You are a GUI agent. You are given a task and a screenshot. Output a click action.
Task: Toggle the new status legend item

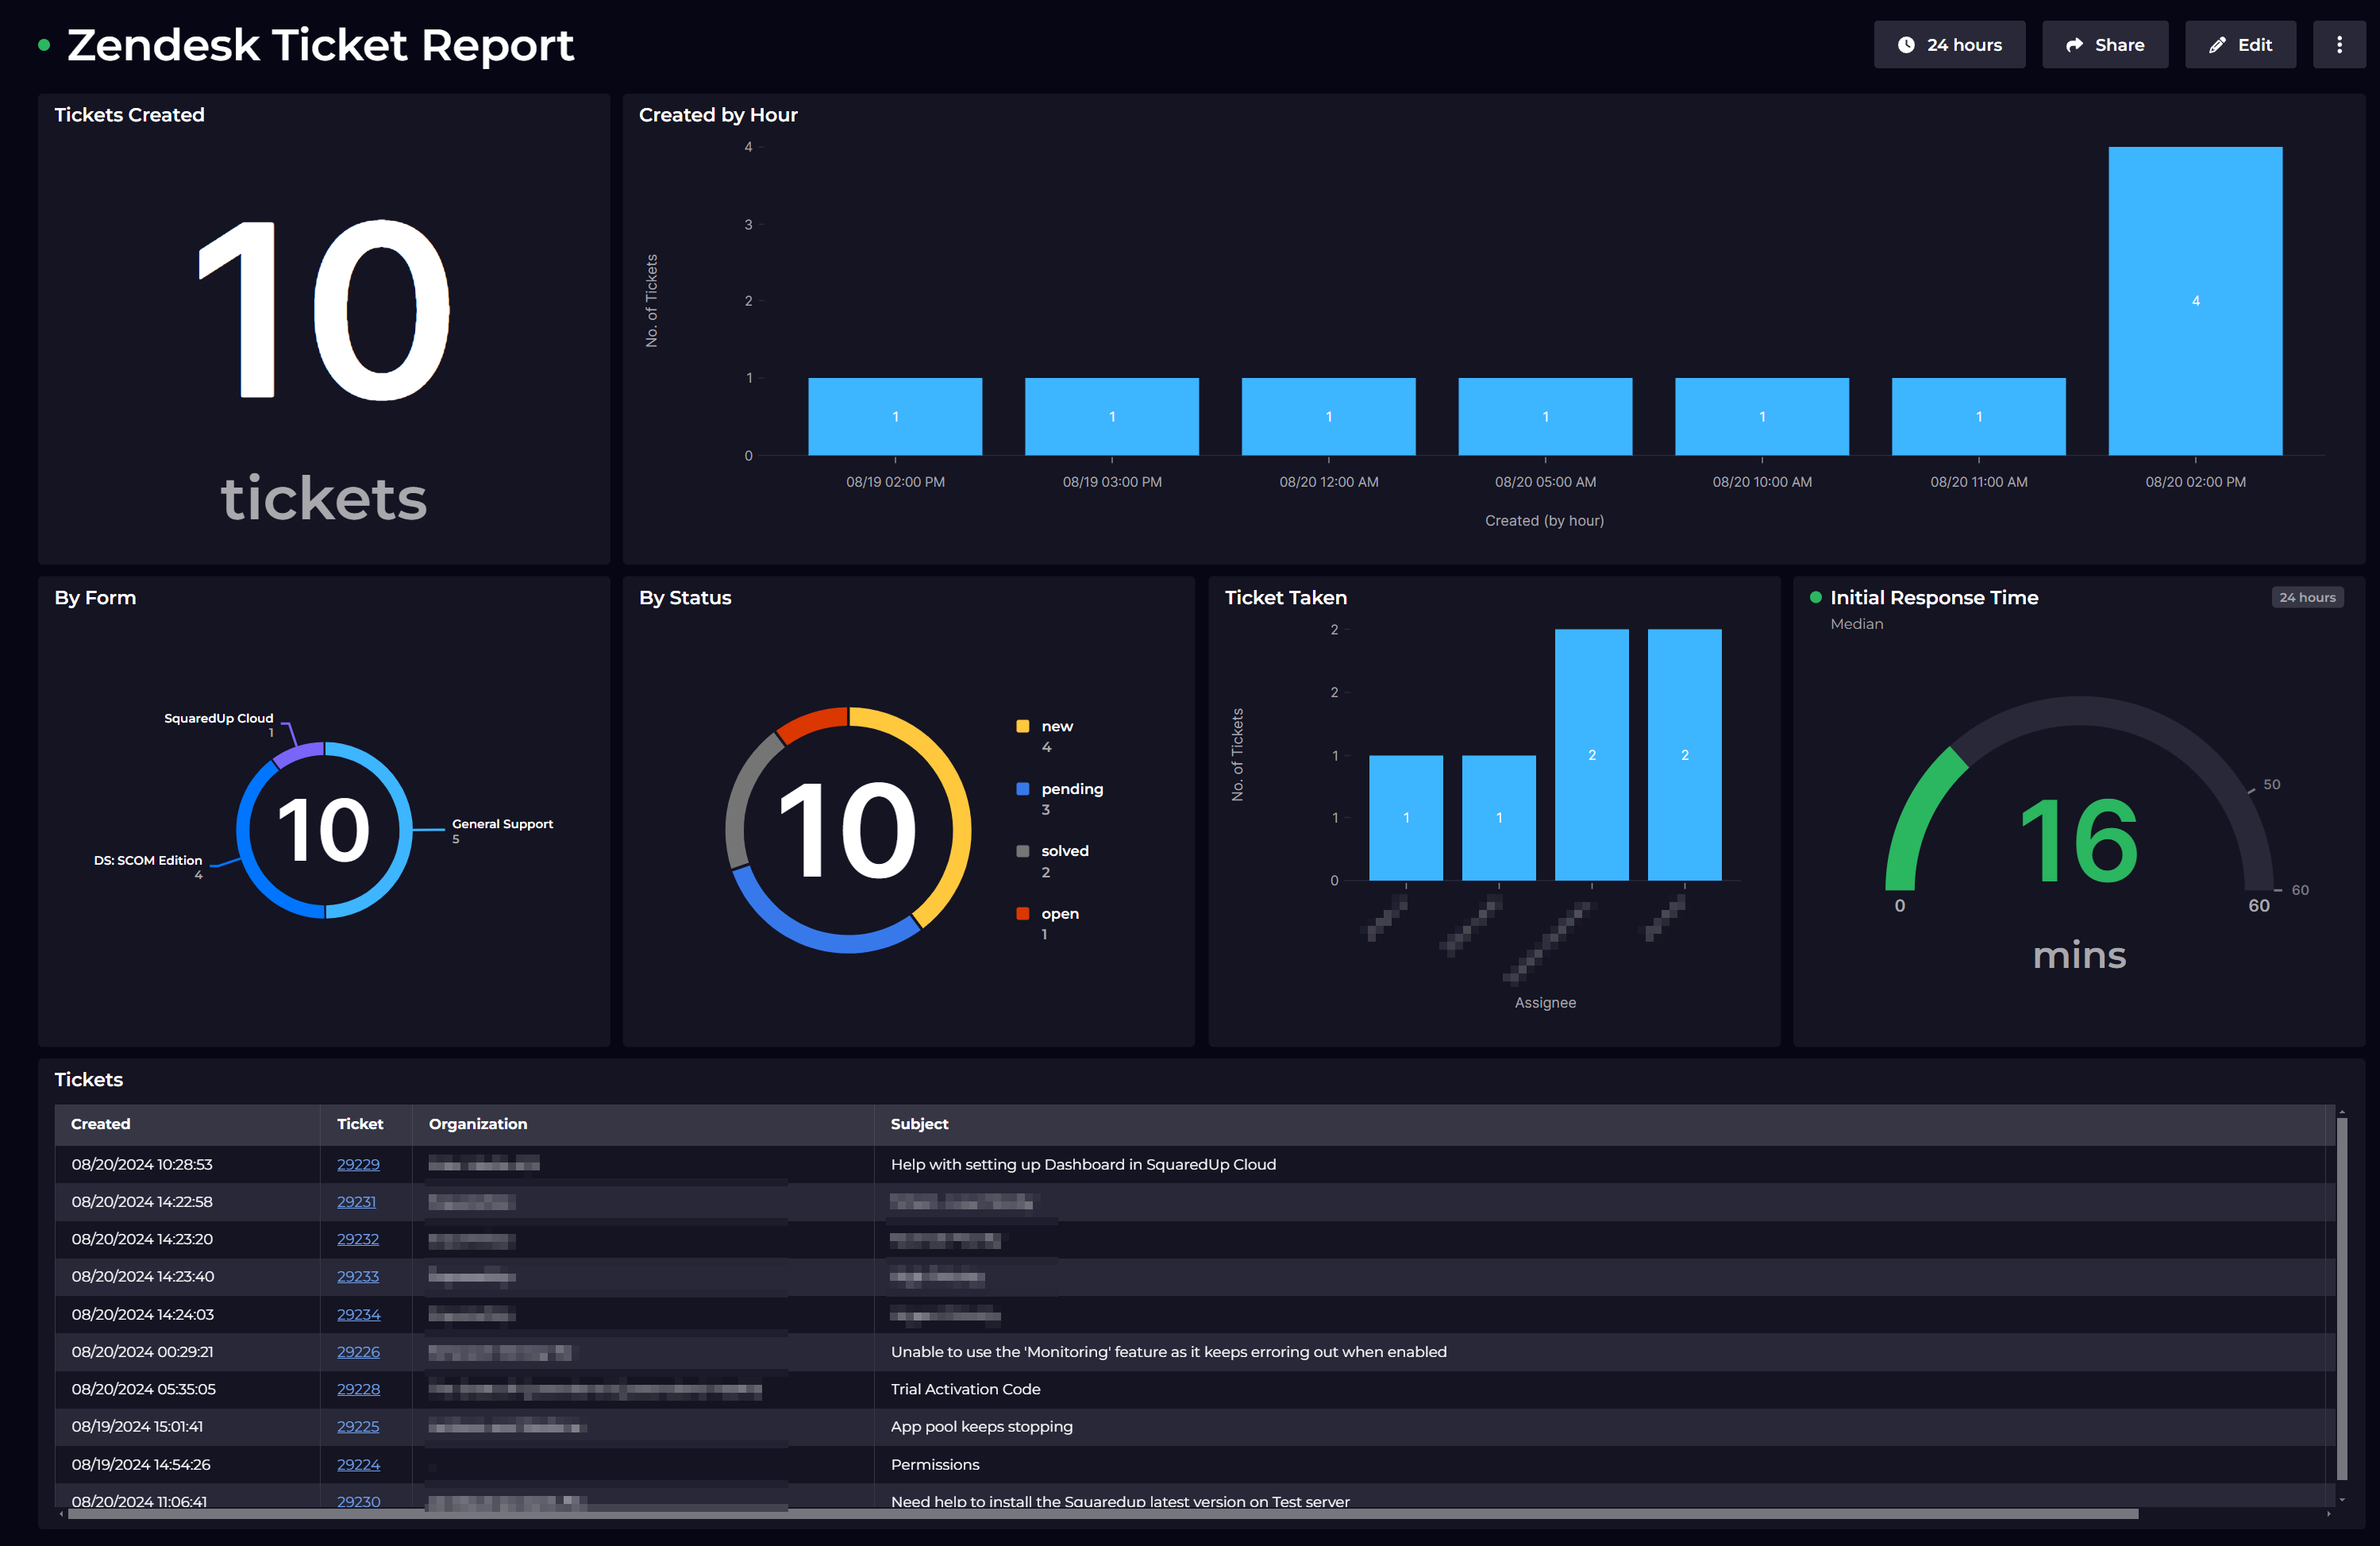(1056, 727)
